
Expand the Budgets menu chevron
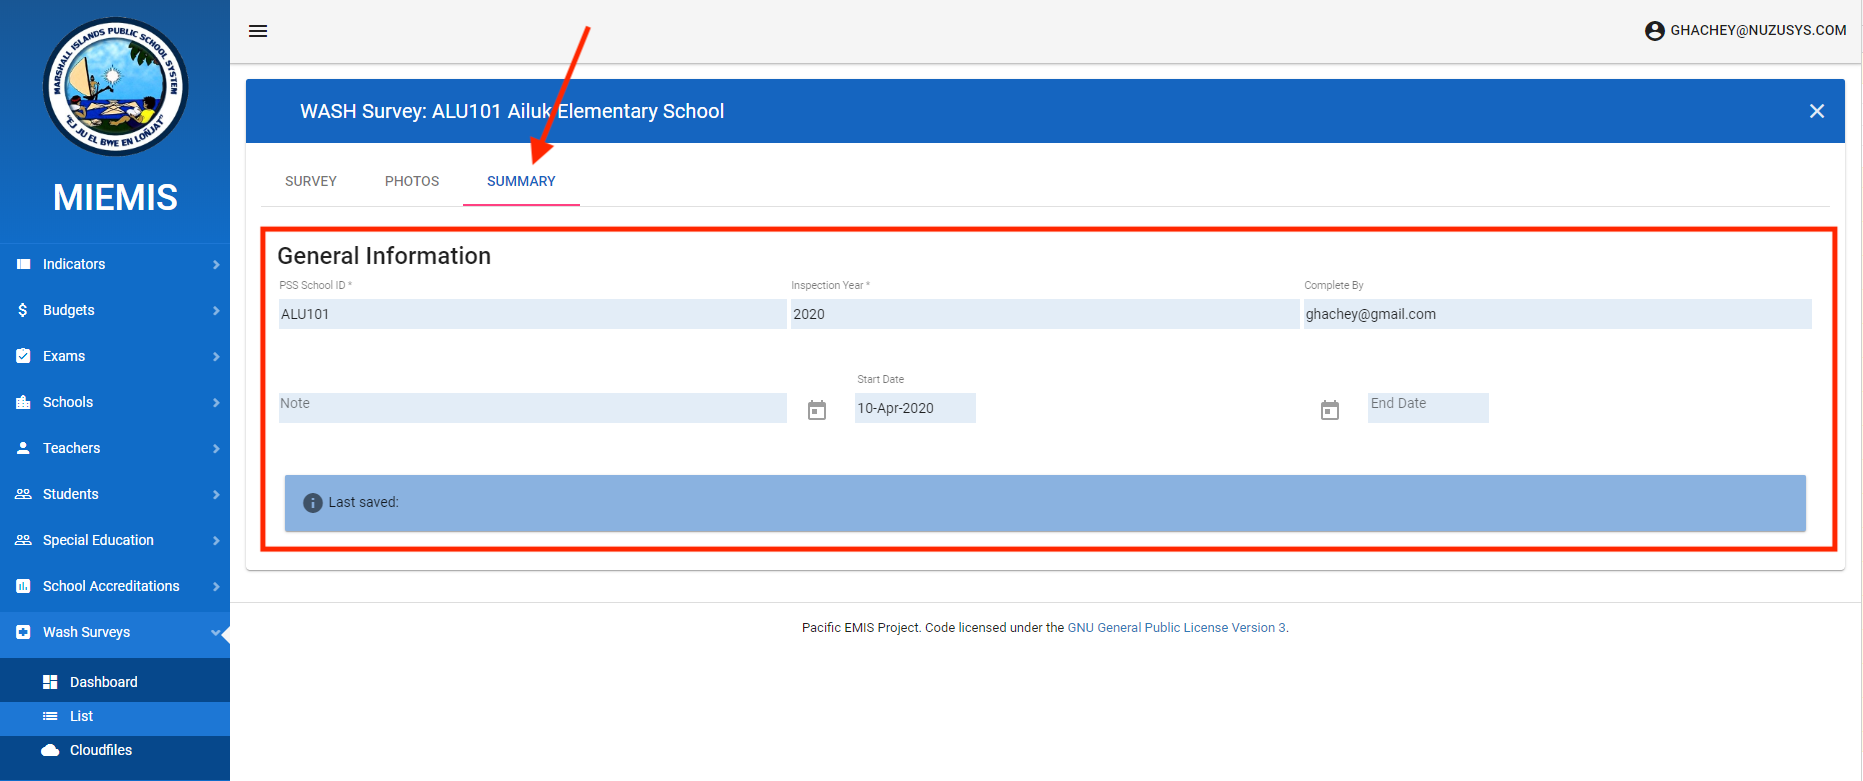pyautogui.click(x=216, y=310)
